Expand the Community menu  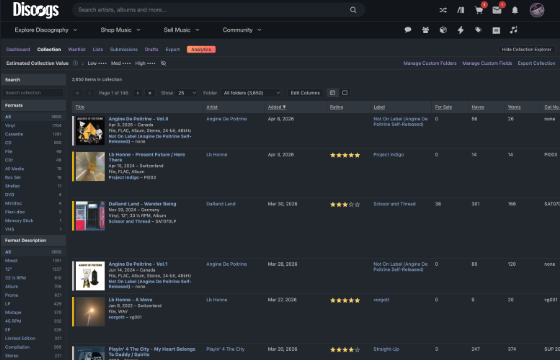point(242,30)
